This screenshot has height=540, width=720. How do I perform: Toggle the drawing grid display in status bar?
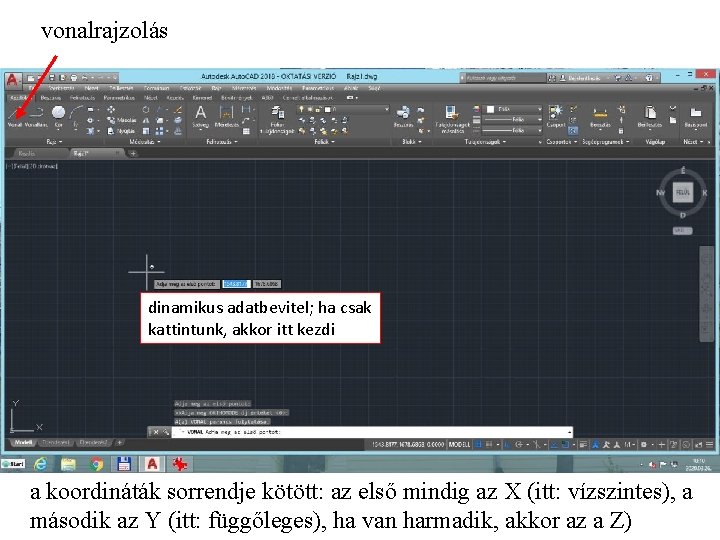point(478,444)
